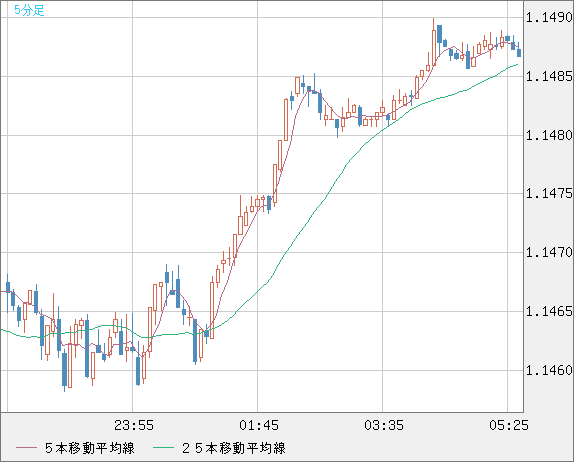Click the 1.1460 price axis label
Image resolution: width=574 pixels, height=462 pixels.
click(x=549, y=370)
